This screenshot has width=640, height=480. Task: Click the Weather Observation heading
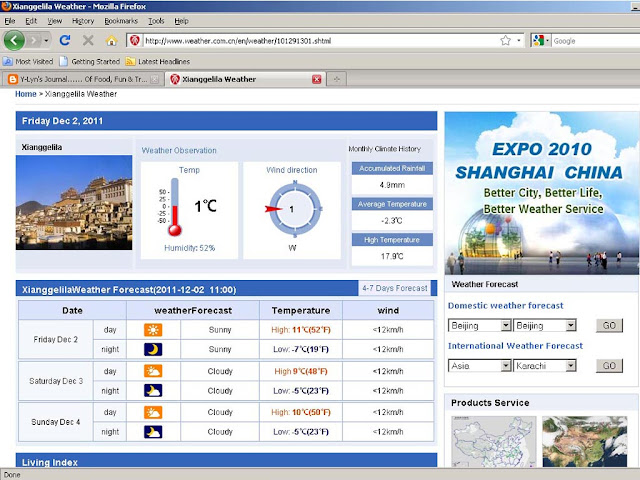pyautogui.click(x=179, y=150)
